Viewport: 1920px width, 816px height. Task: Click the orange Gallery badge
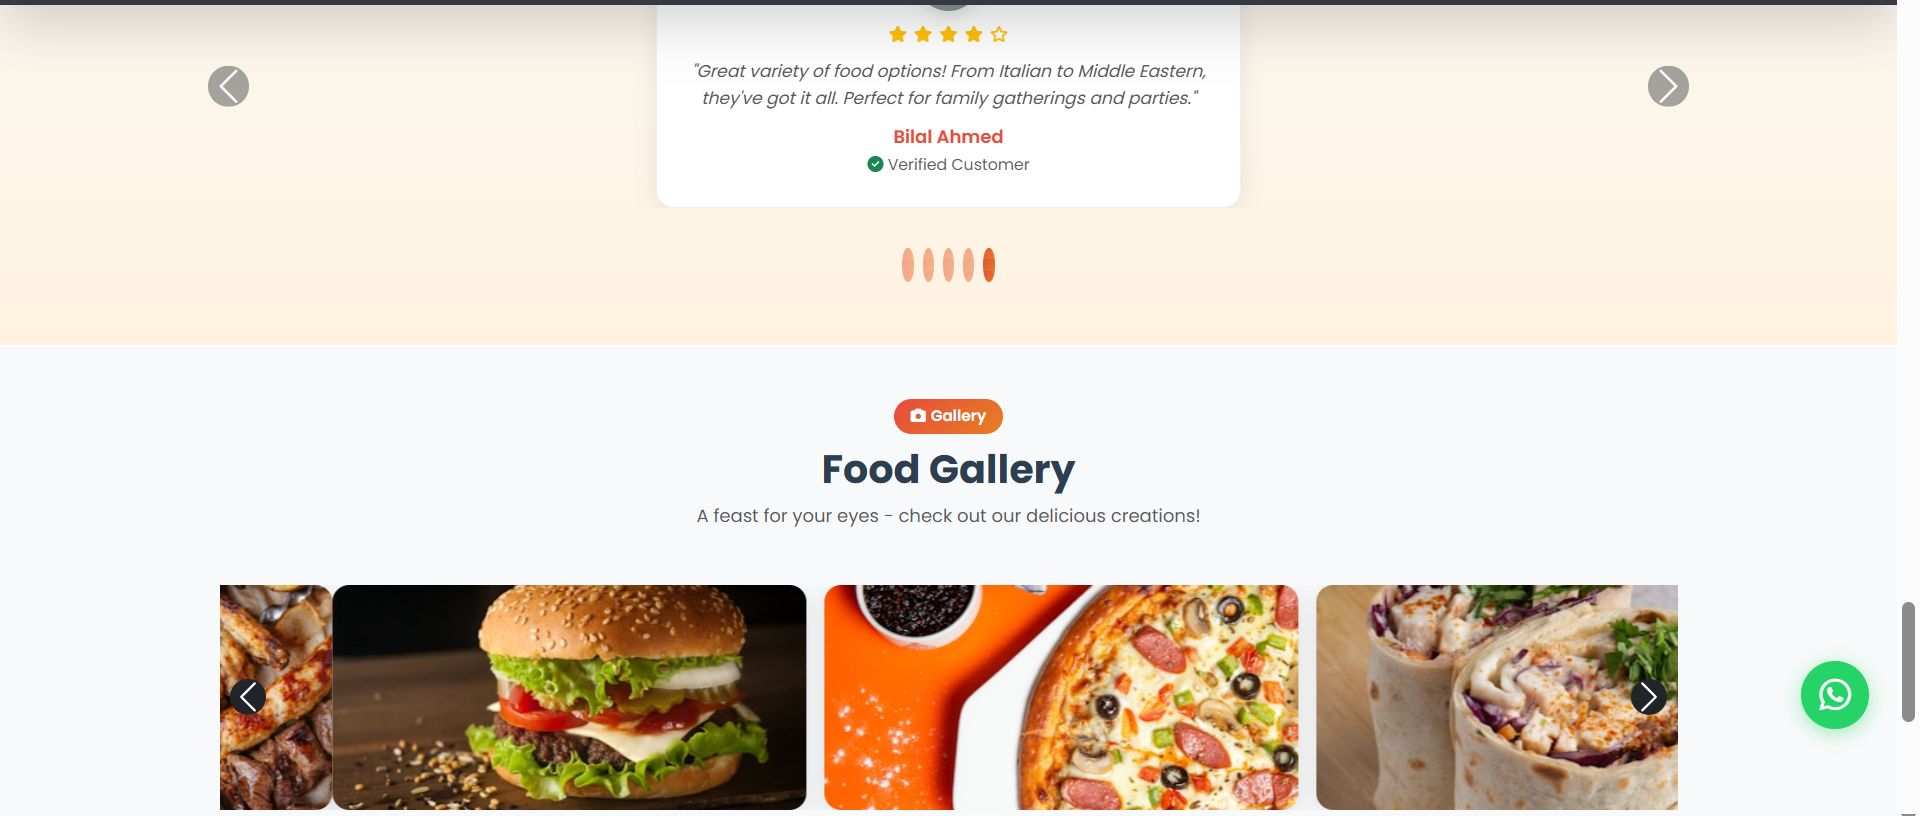click(948, 416)
